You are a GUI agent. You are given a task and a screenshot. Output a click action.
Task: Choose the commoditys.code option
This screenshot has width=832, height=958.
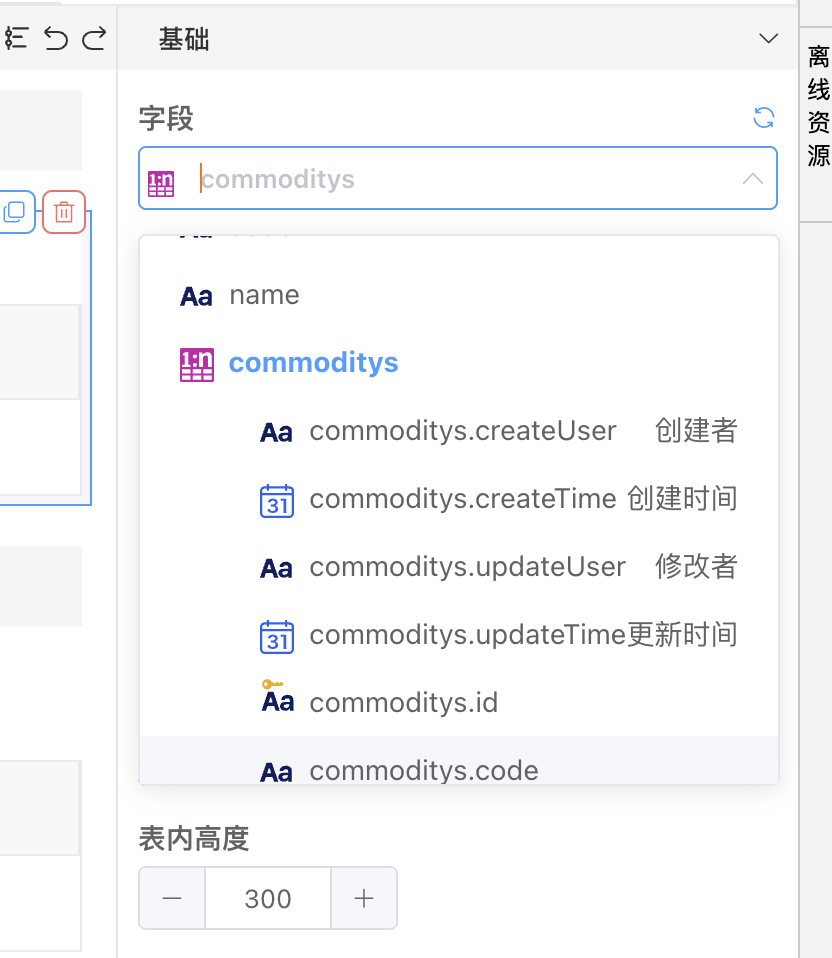click(x=424, y=770)
